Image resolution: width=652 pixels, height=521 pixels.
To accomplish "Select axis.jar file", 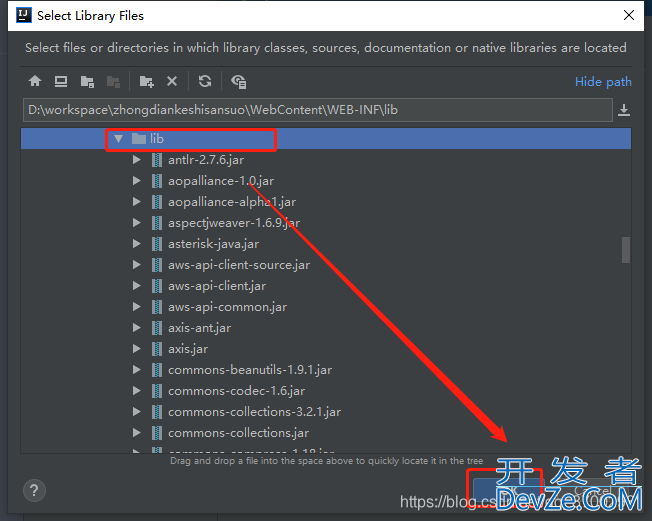I will [x=188, y=349].
